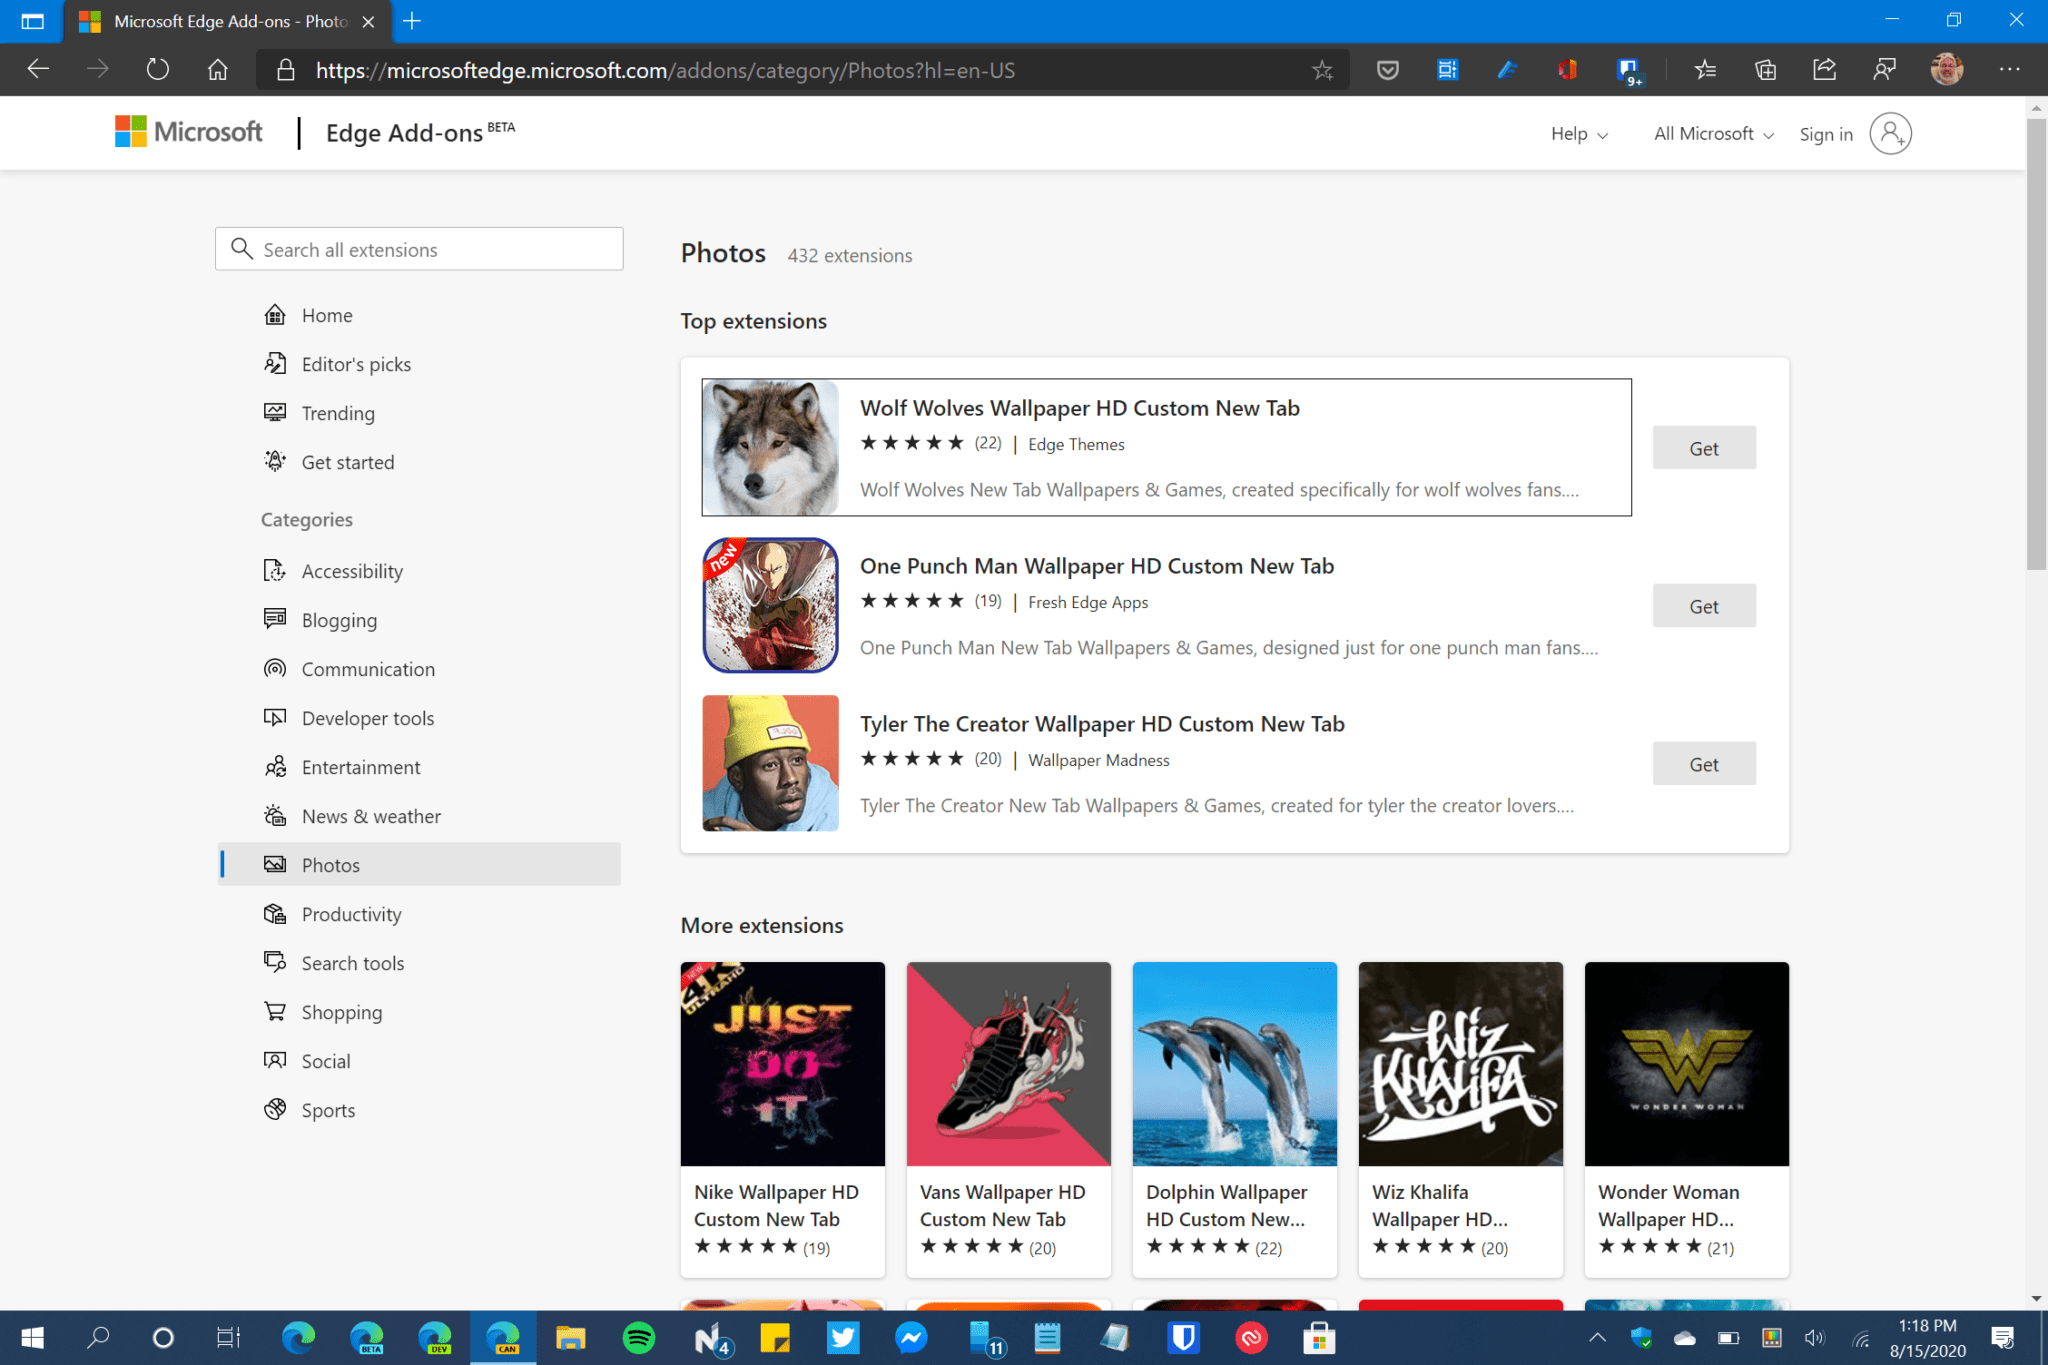2048x1365 pixels.
Task: Click the Dolphin Wallpaper extension thumbnail
Action: (1234, 1064)
